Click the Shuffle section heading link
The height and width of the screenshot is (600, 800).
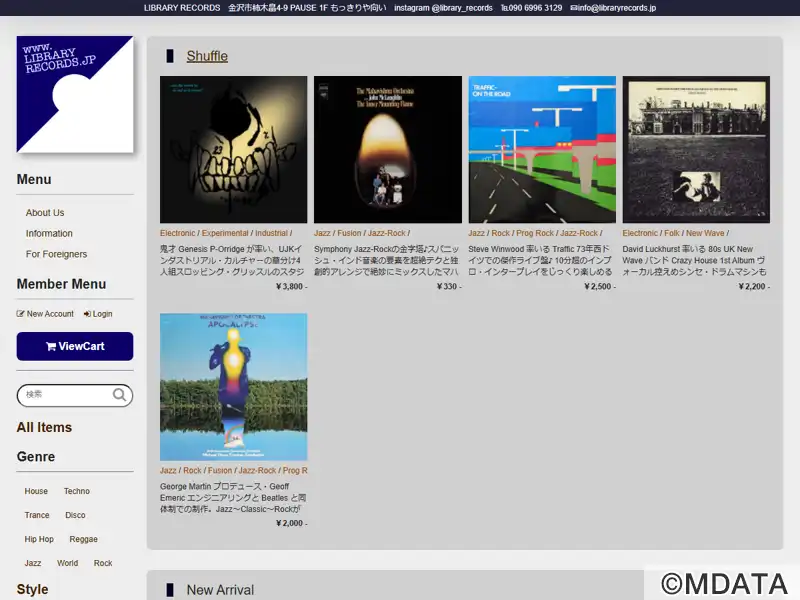point(207,56)
